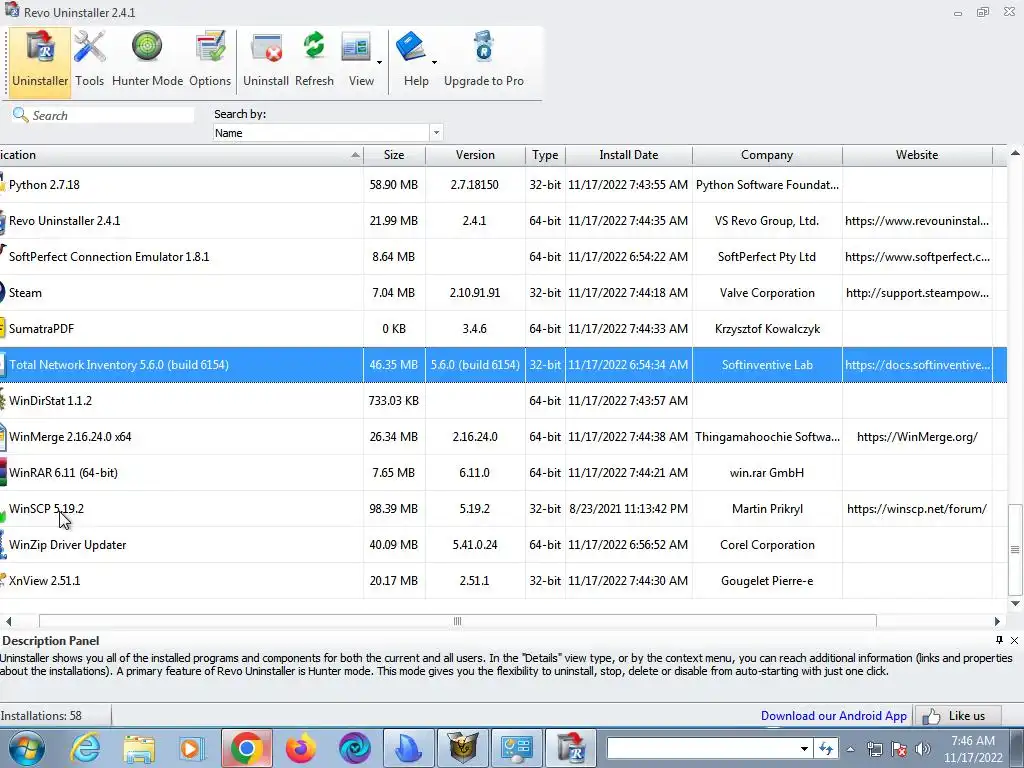Select the XnView 2.51.1 entry
This screenshot has width=1024, height=768.
point(503,581)
